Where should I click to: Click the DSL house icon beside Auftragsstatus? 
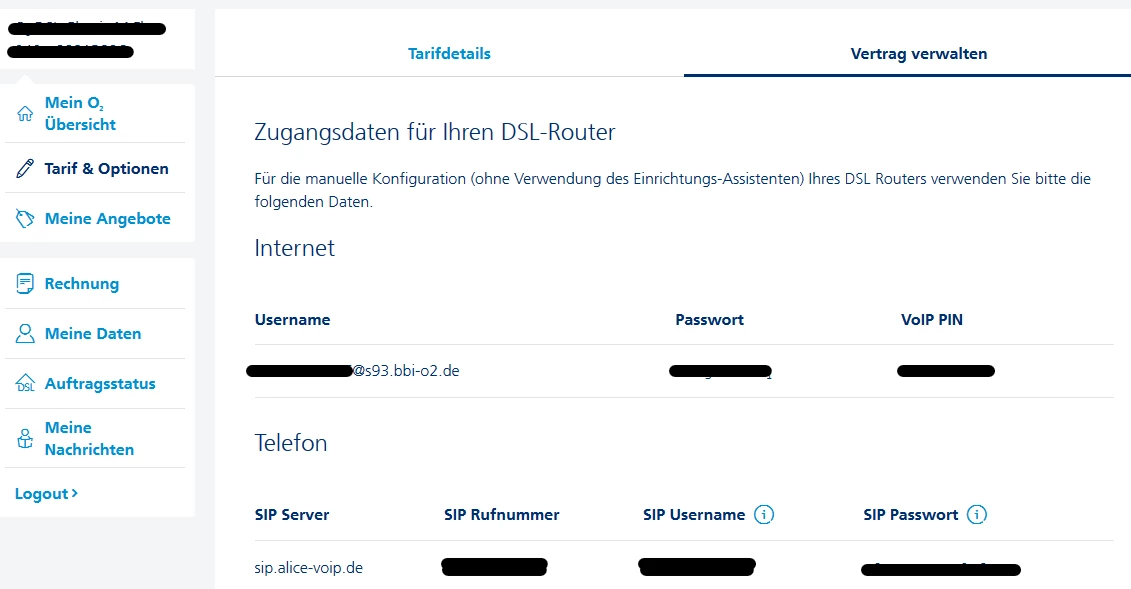pos(26,384)
